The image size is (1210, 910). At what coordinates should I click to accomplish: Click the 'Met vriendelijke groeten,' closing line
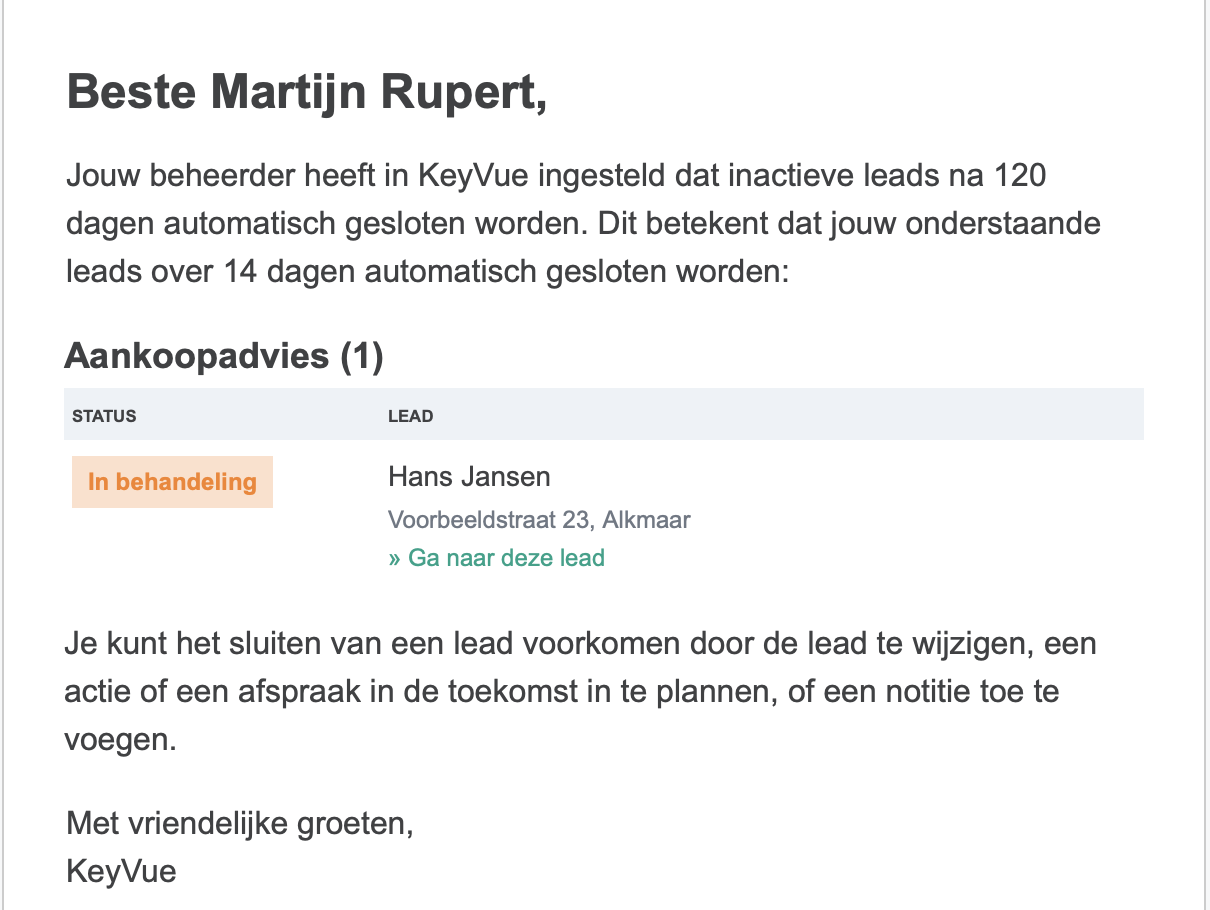[239, 823]
